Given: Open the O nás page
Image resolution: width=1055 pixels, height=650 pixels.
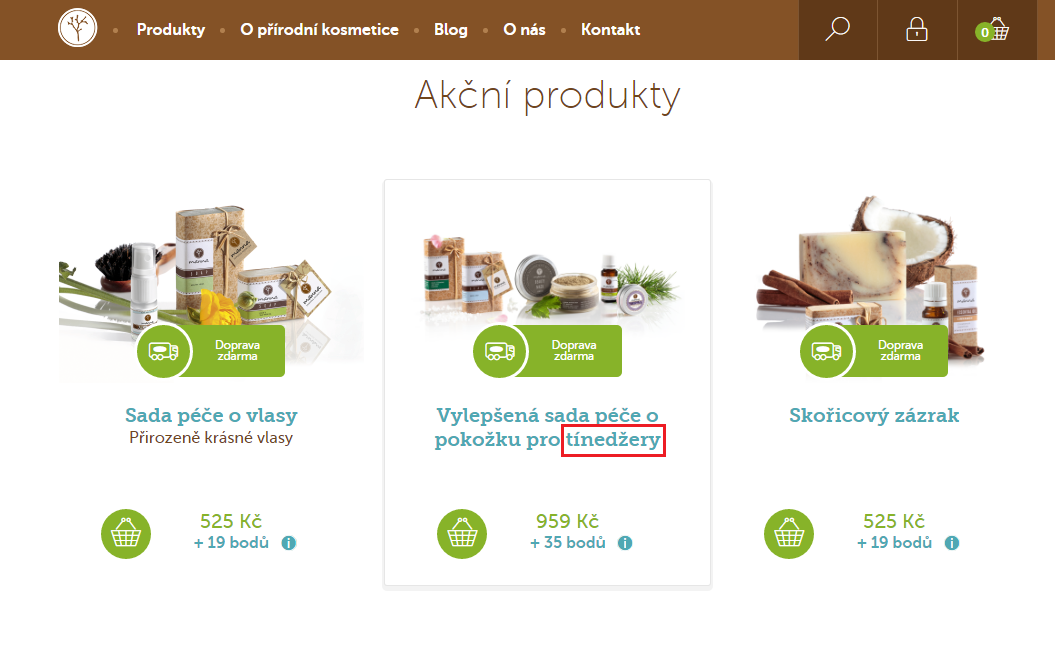Looking at the screenshot, I should pos(524,30).
